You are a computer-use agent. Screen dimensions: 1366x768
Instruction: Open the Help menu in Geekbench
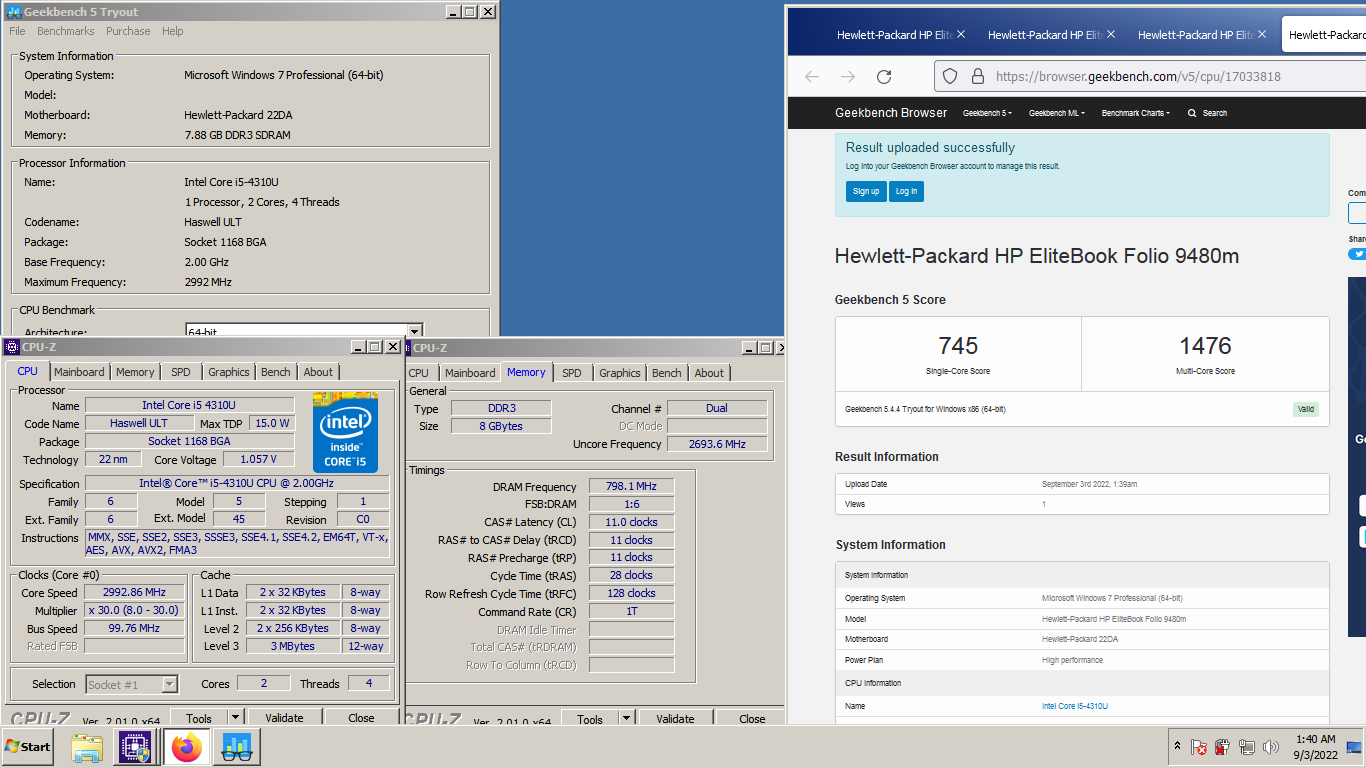point(173,31)
